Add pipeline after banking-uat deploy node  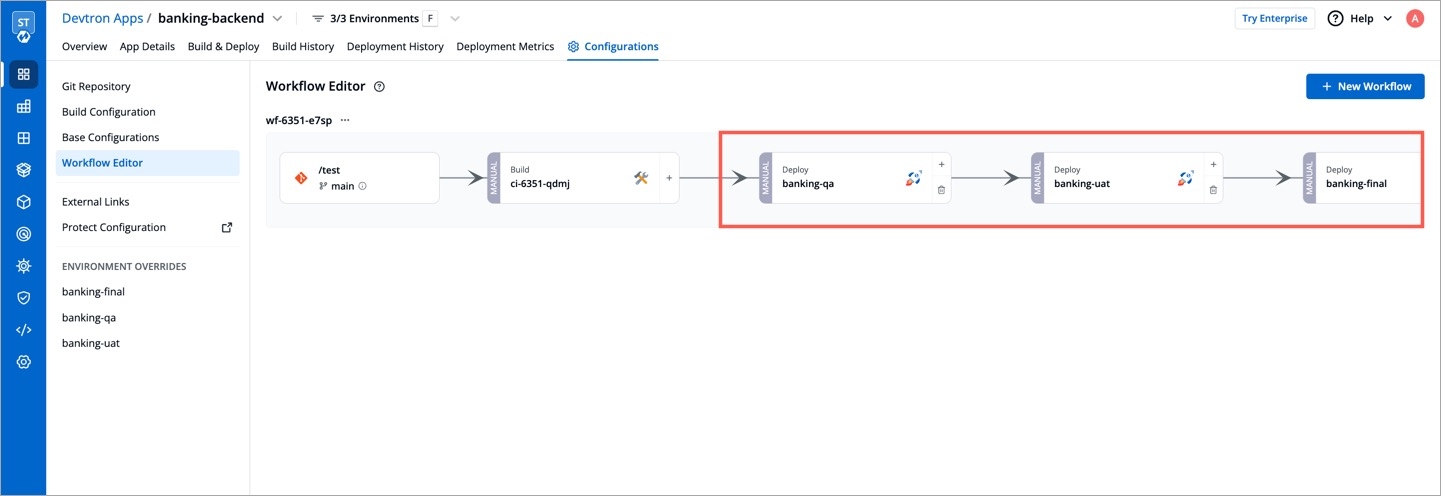[x=1213, y=165]
